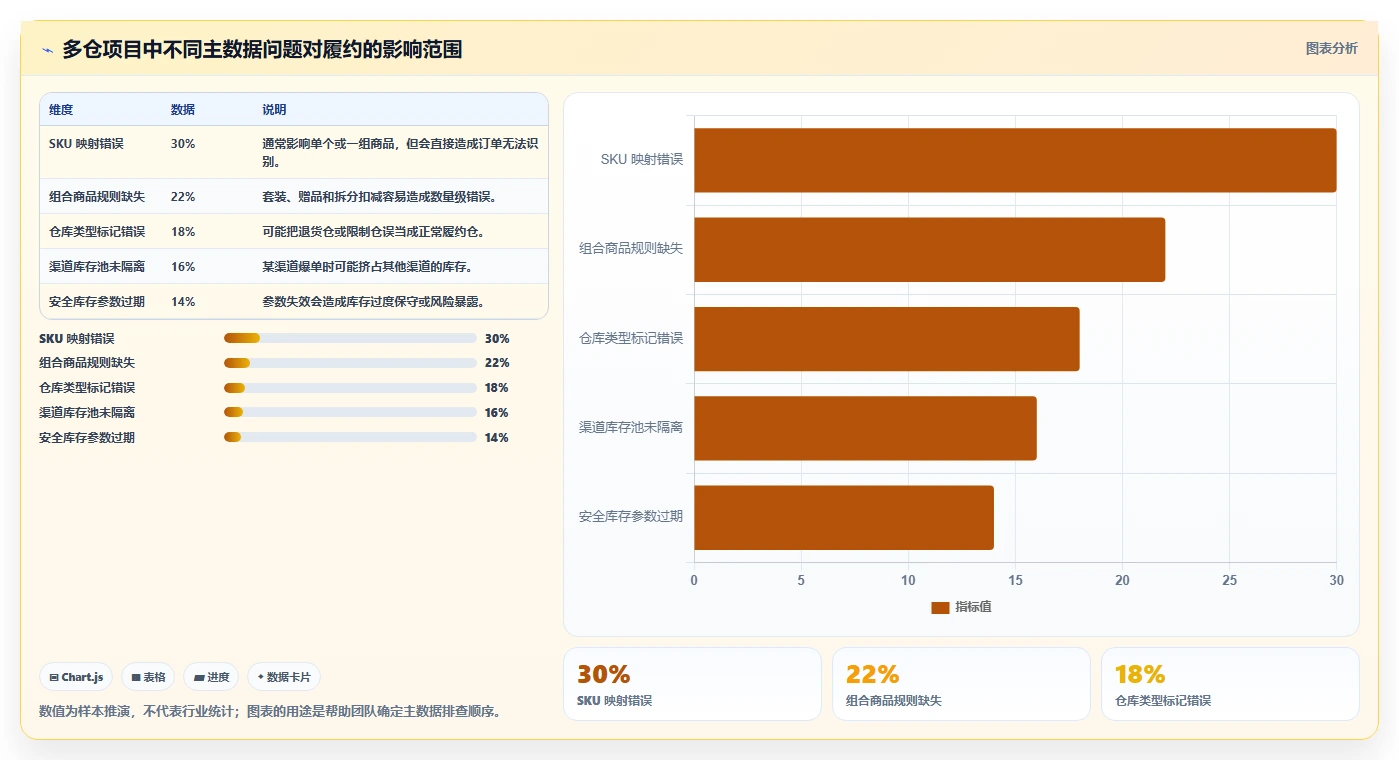Click 30% label beside progress bar
Viewport: 1399px width, 760px height.
click(x=497, y=339)
